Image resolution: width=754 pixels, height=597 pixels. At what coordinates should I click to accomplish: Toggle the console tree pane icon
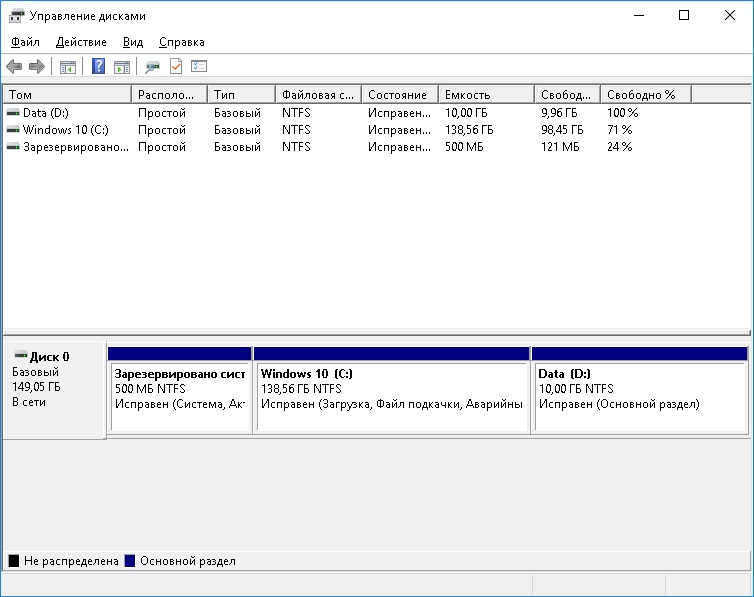68,67
